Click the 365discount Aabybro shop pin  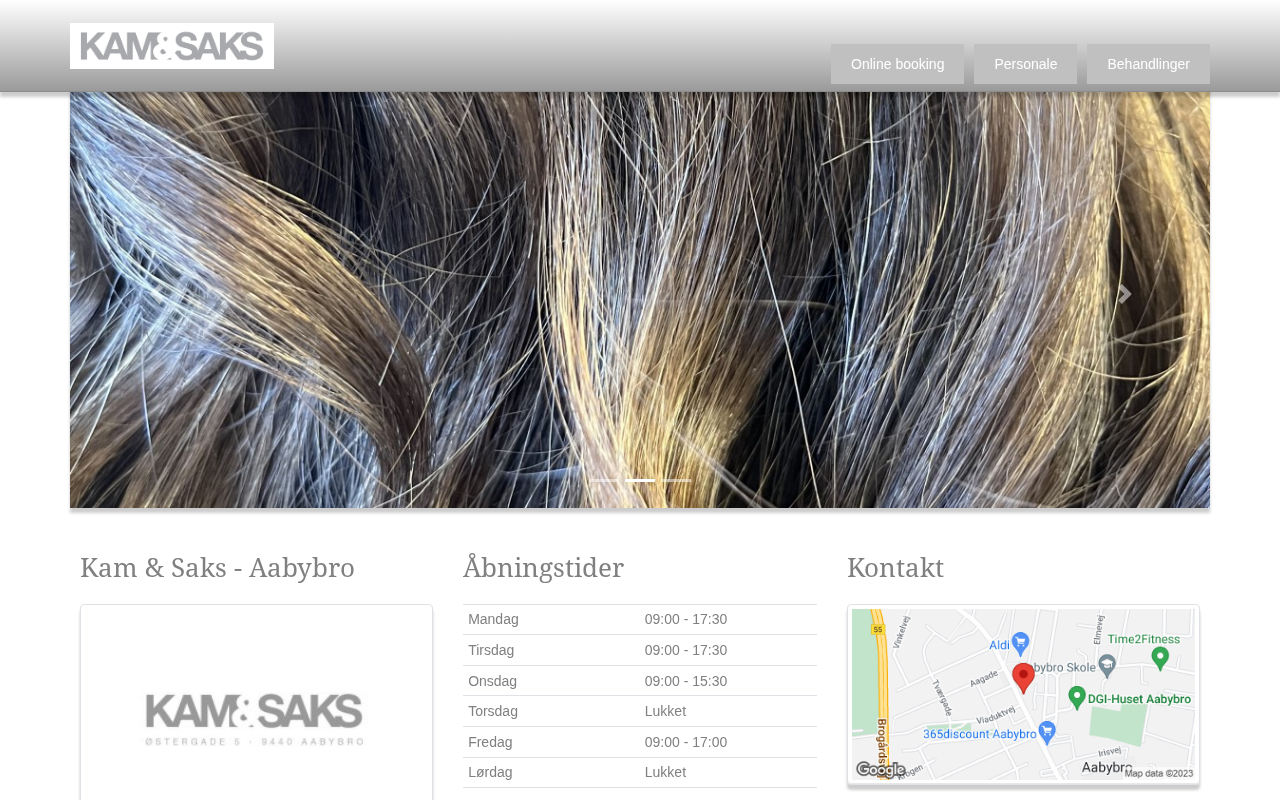coord(1047,732)
